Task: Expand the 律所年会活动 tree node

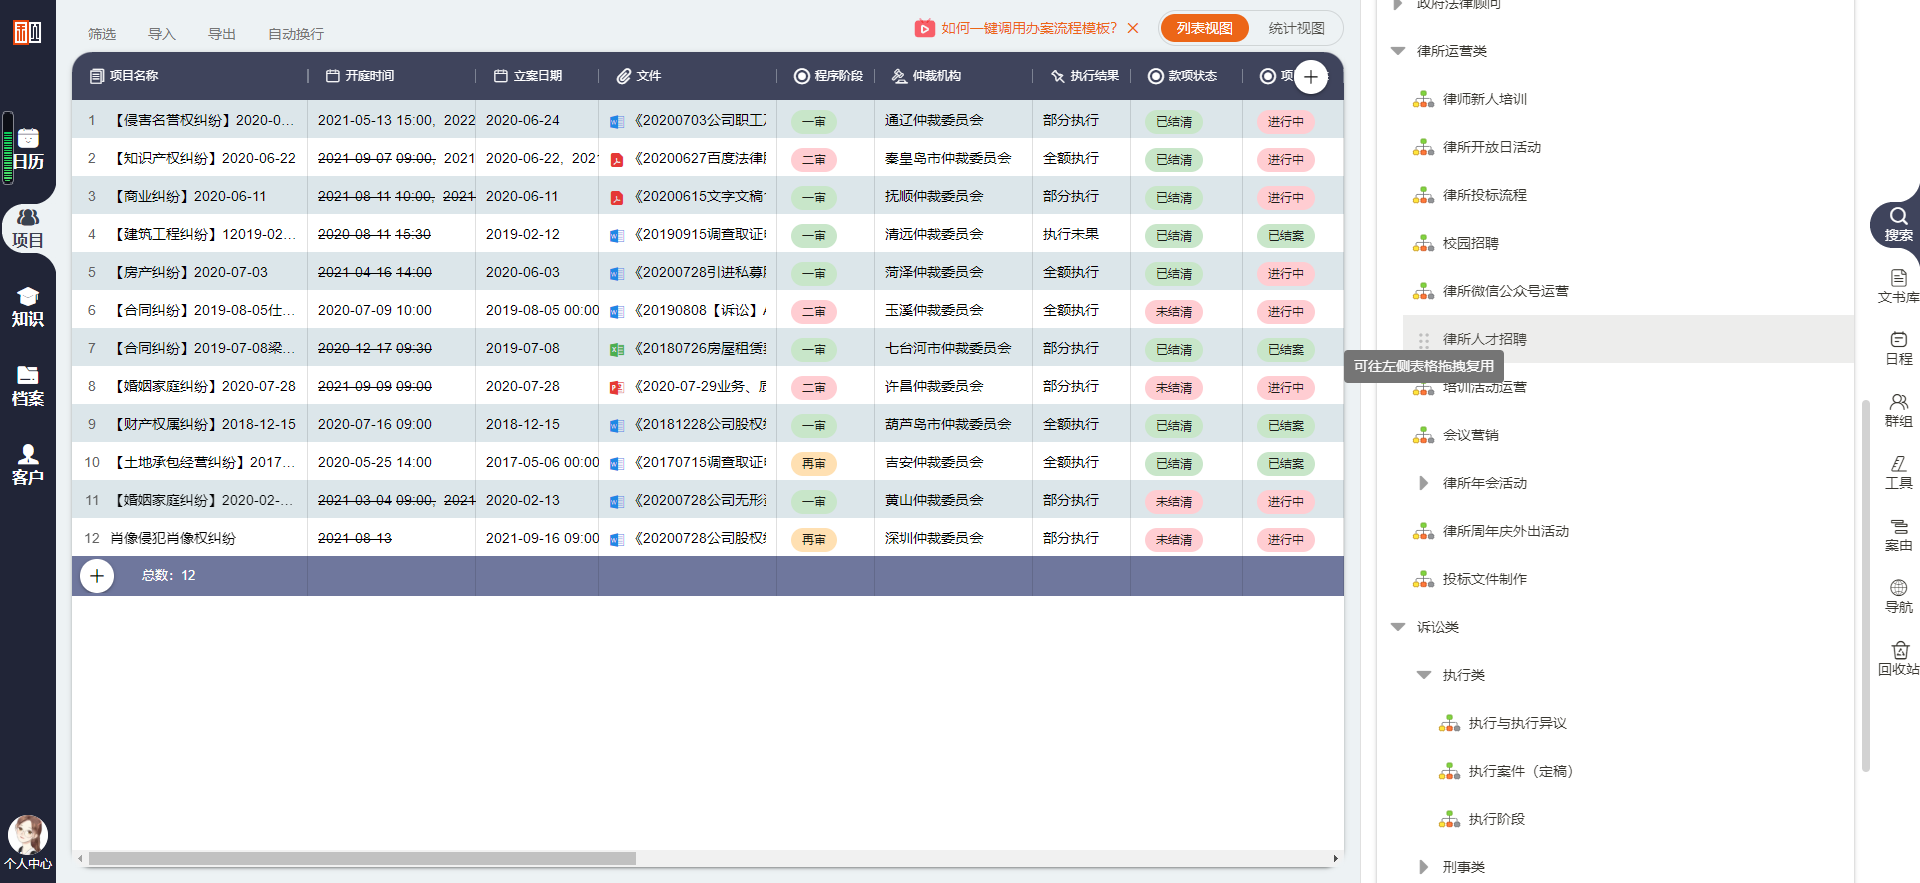Action: click(x=1424, y=483)
